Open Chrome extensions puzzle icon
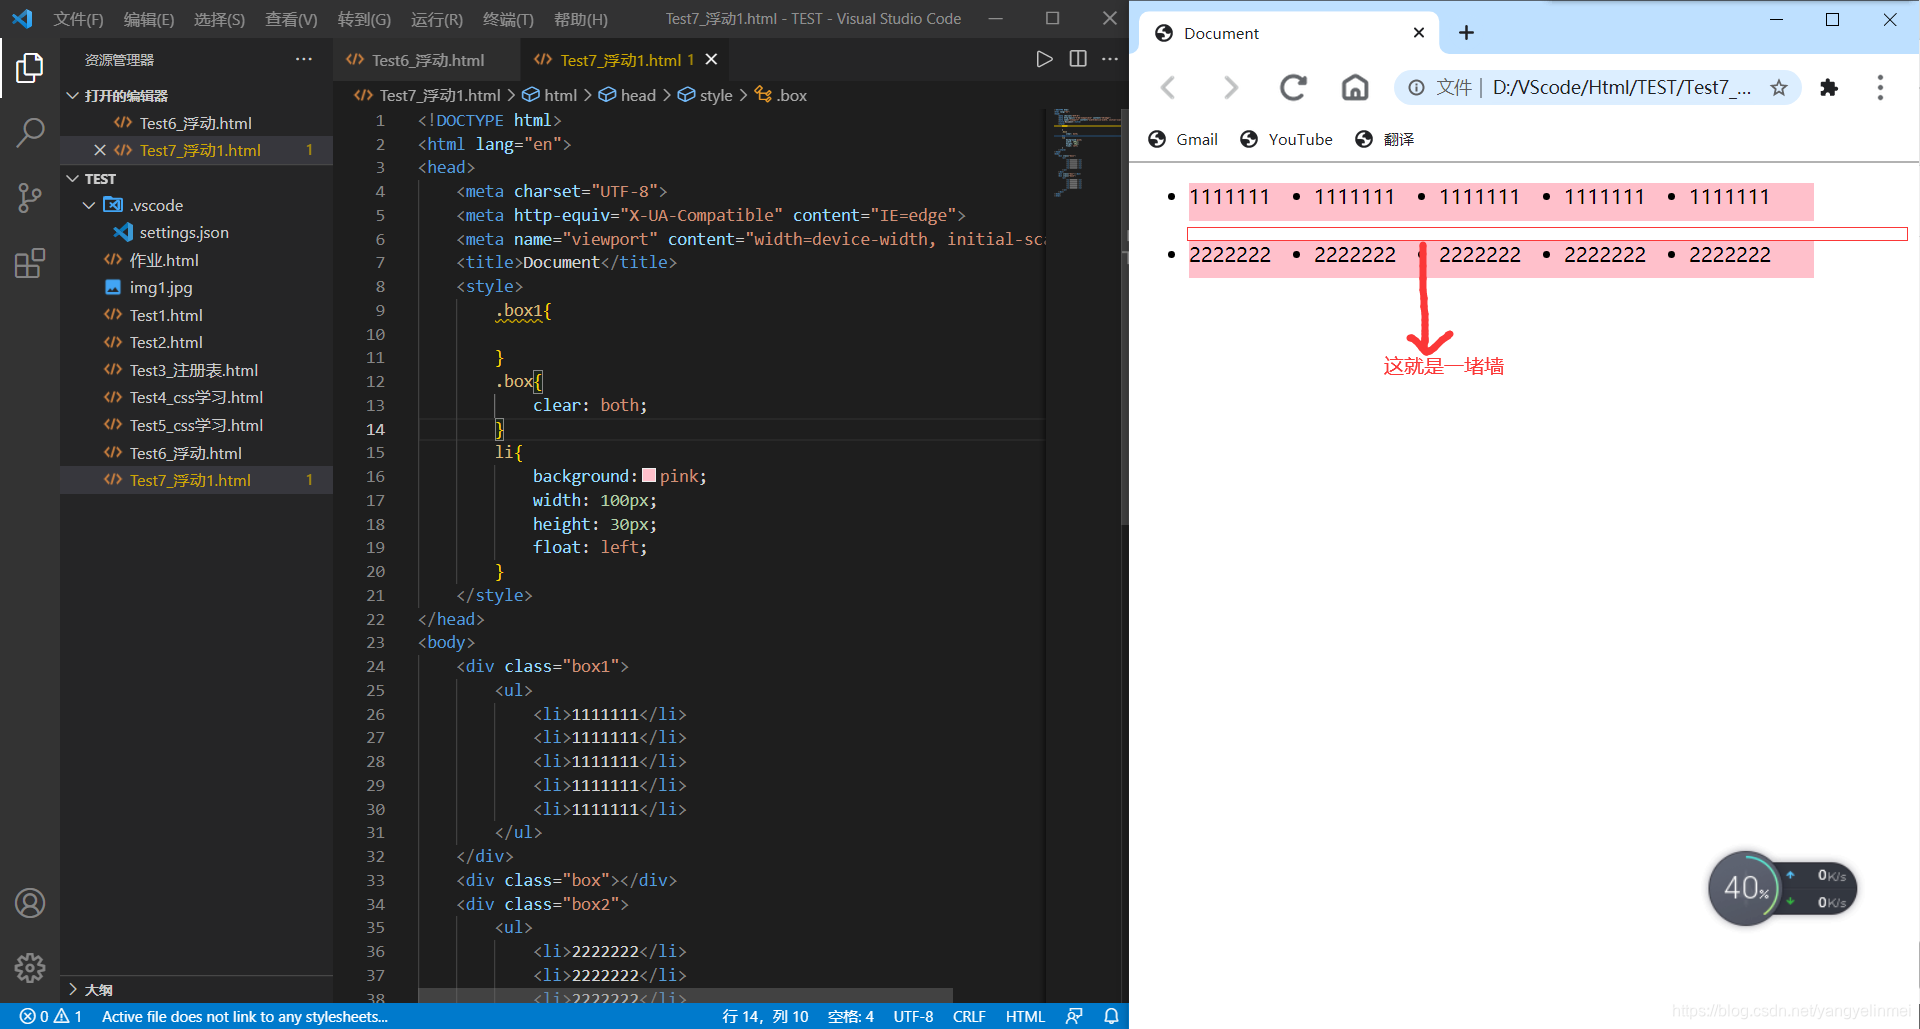This screenshot has width=1920, height=1029. (1829, 88)
